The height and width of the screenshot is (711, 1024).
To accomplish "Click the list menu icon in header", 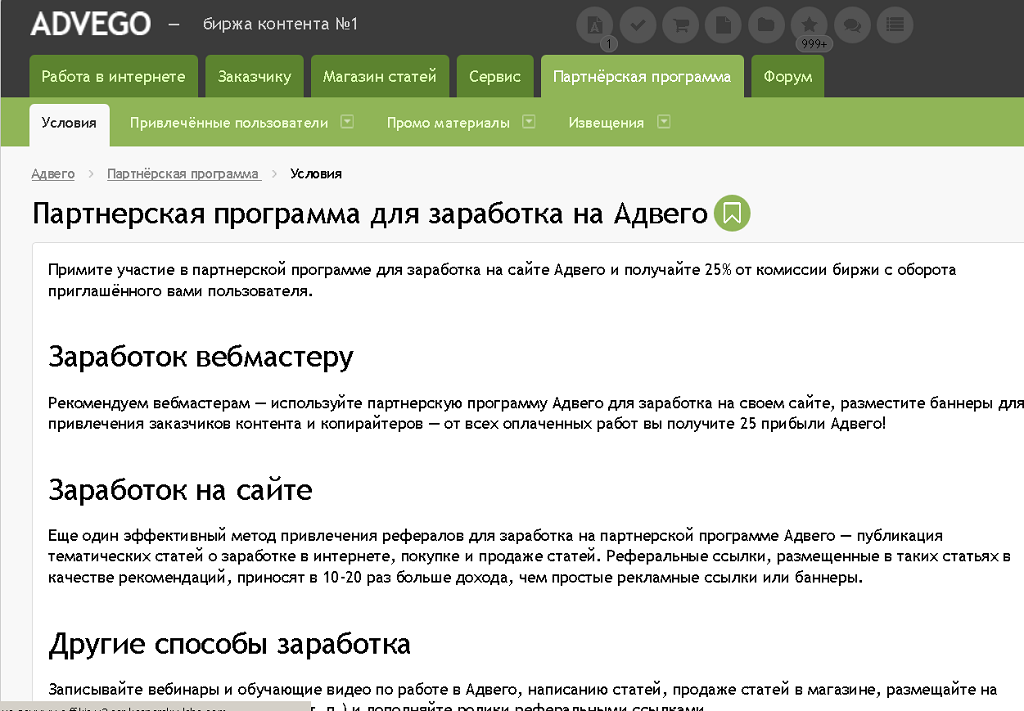I will point(895,25).
